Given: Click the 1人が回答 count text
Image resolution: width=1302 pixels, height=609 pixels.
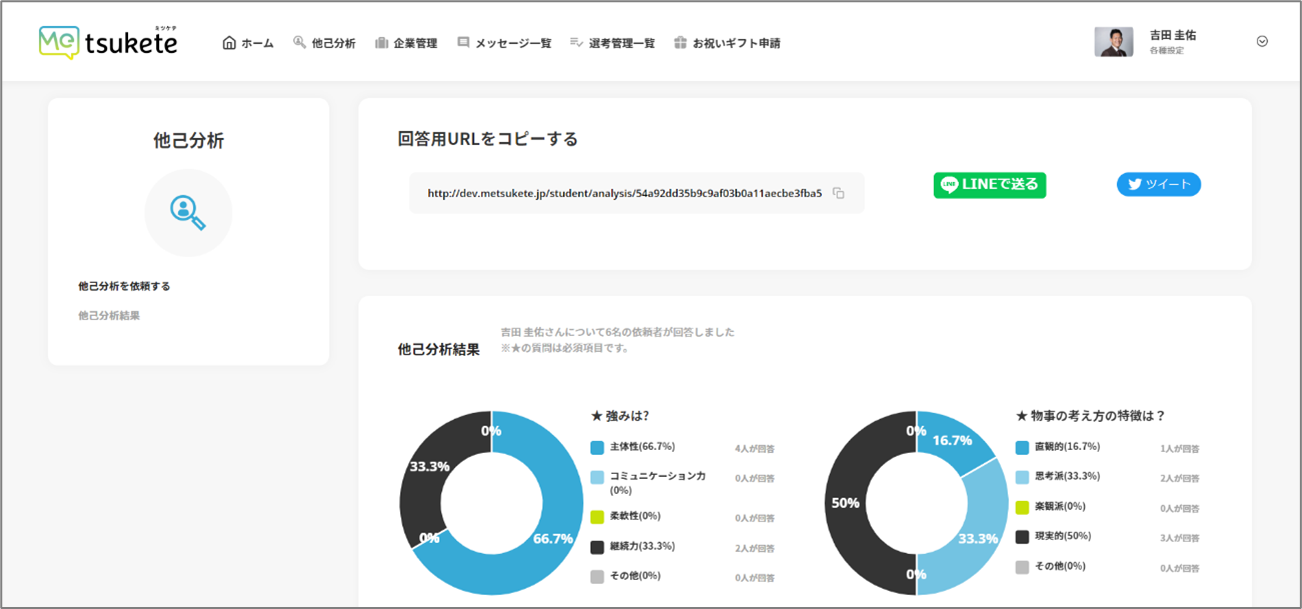Looking at the screenshot, I should 1180,449.
